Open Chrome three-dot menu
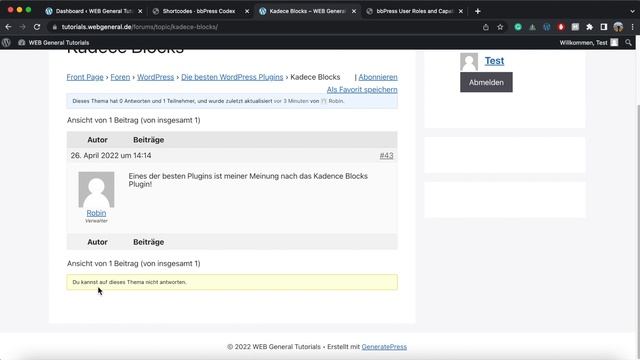The image size is (640, 360). [x=632, y=27]
